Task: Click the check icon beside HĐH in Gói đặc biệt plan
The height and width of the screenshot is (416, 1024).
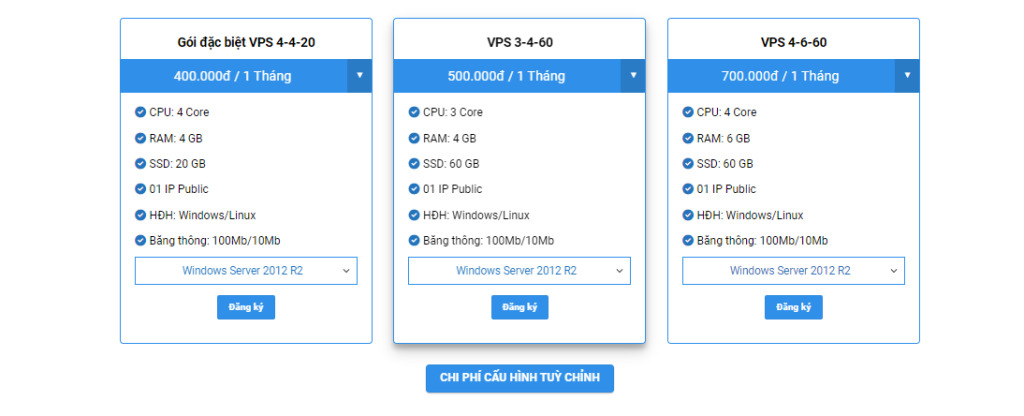Action: pos(140,215)
